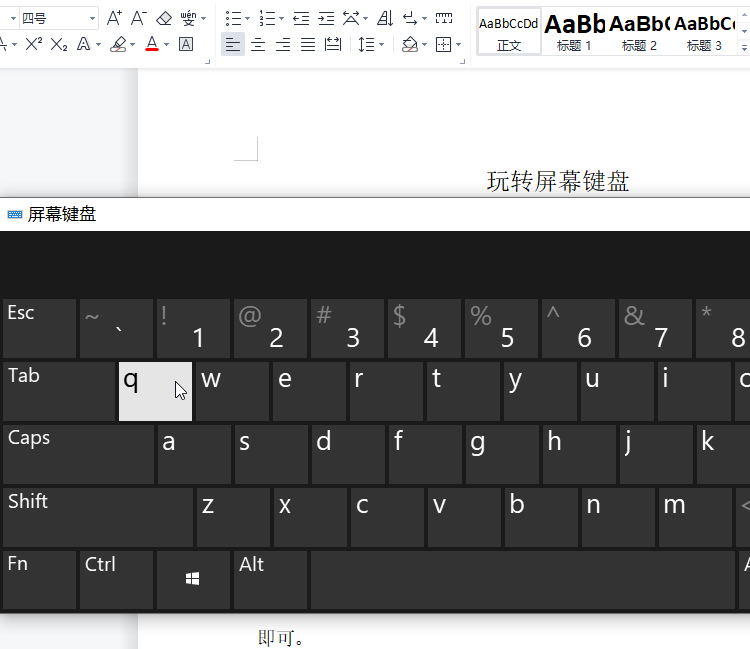This screenshot has height=649, width=750.
Task: Apply character border boxed A icon
Action: click(x=186, y=44)
